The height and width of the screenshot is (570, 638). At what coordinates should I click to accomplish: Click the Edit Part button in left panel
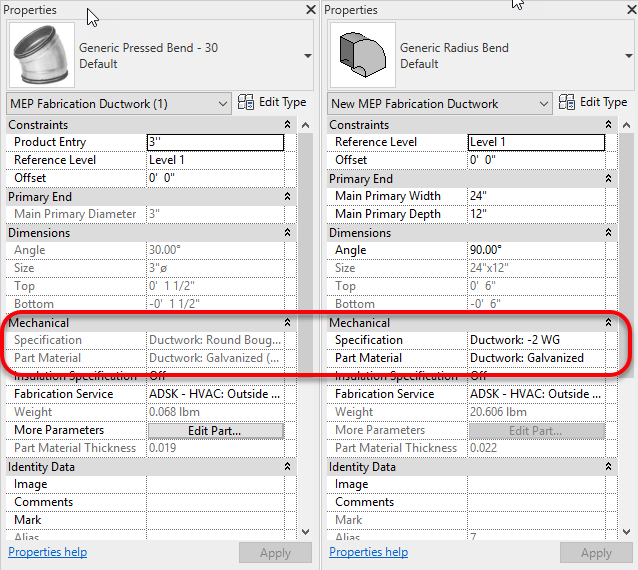[215, 430]
